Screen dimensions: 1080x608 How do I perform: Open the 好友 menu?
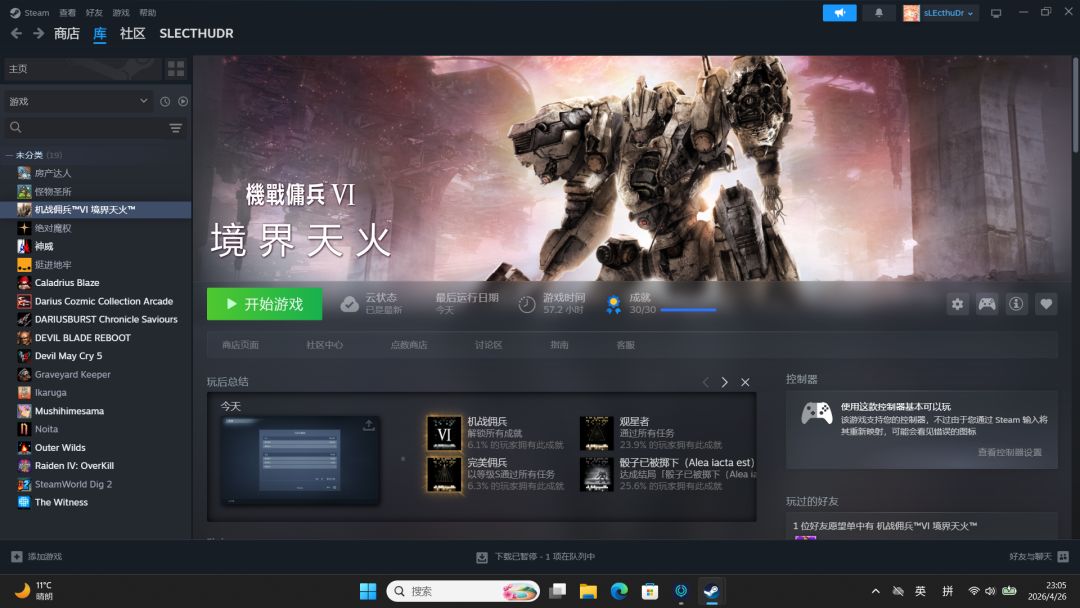[94, 12]
